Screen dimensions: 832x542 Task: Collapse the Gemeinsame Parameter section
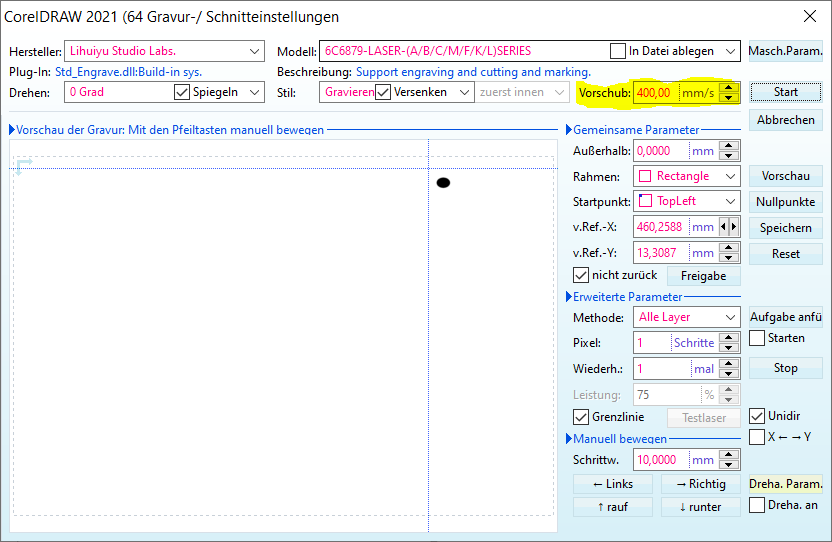point(569,130)
